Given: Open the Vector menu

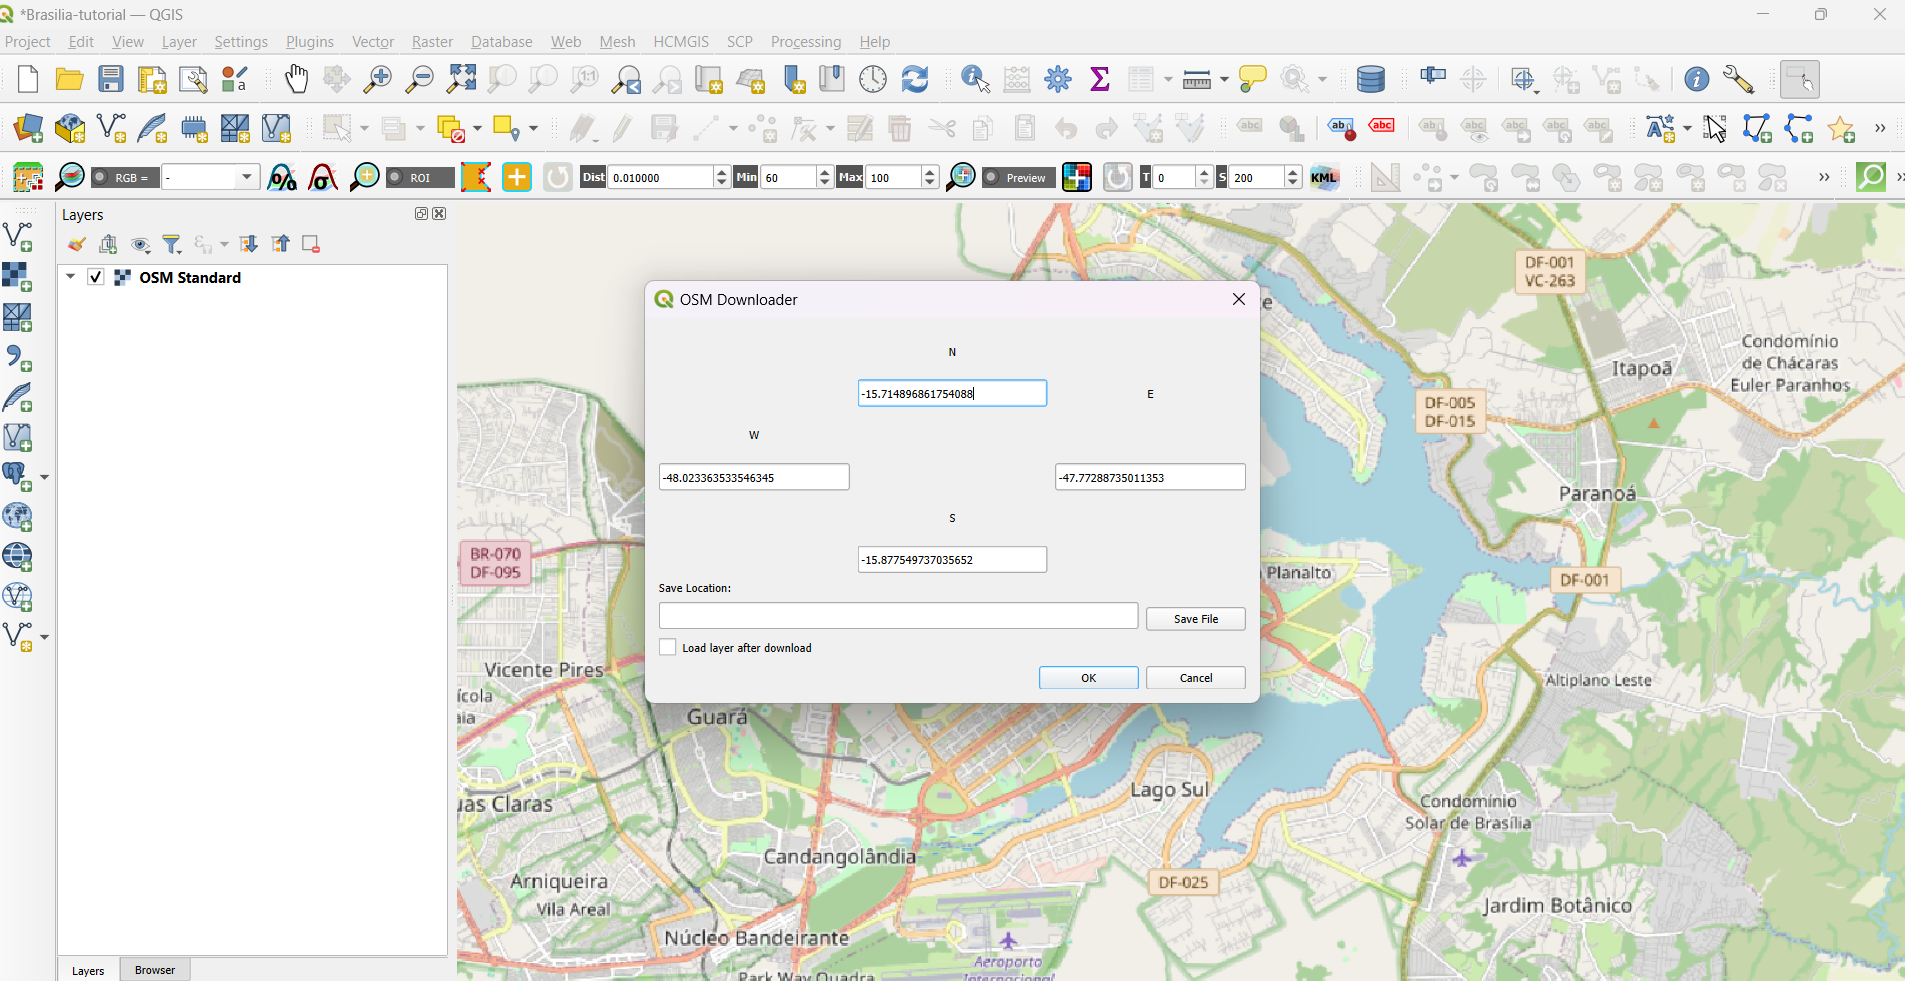Looking at the screenshot, I should pyautogui.click(x=373, y=42).
